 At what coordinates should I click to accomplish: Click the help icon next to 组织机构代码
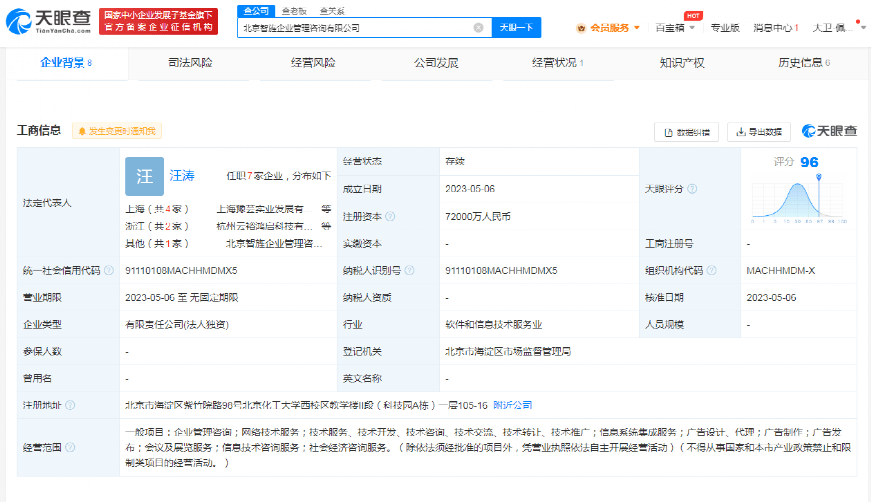712,270
